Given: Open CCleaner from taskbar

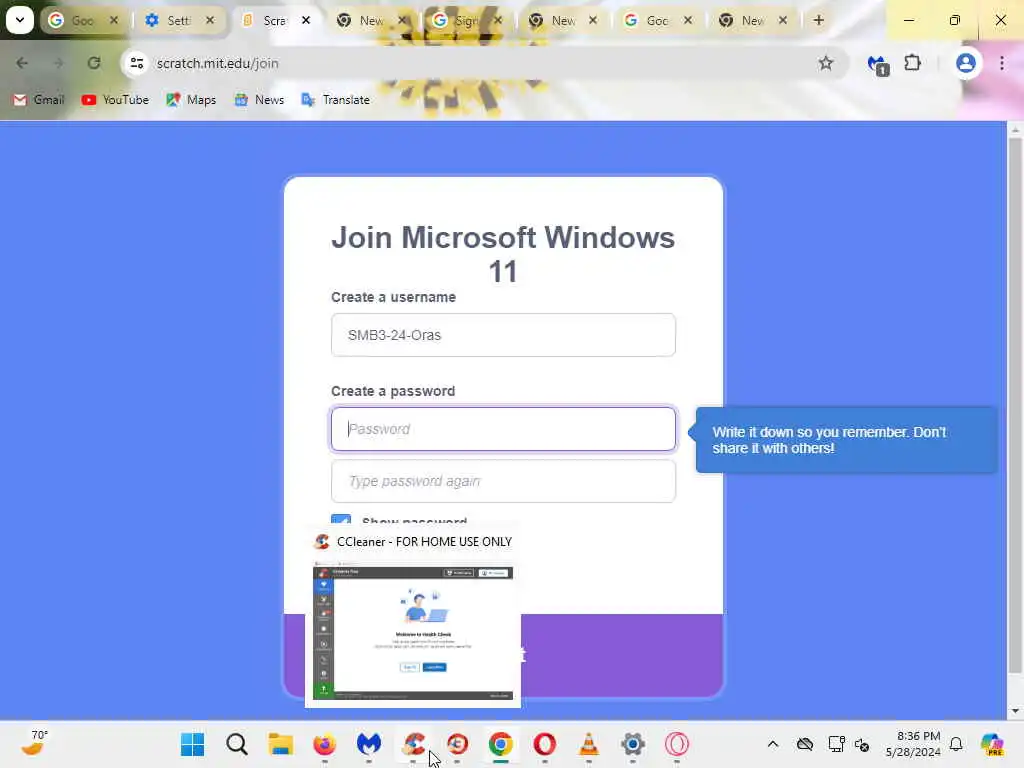Looking at the screenshot, I should (x=413, y=744).
